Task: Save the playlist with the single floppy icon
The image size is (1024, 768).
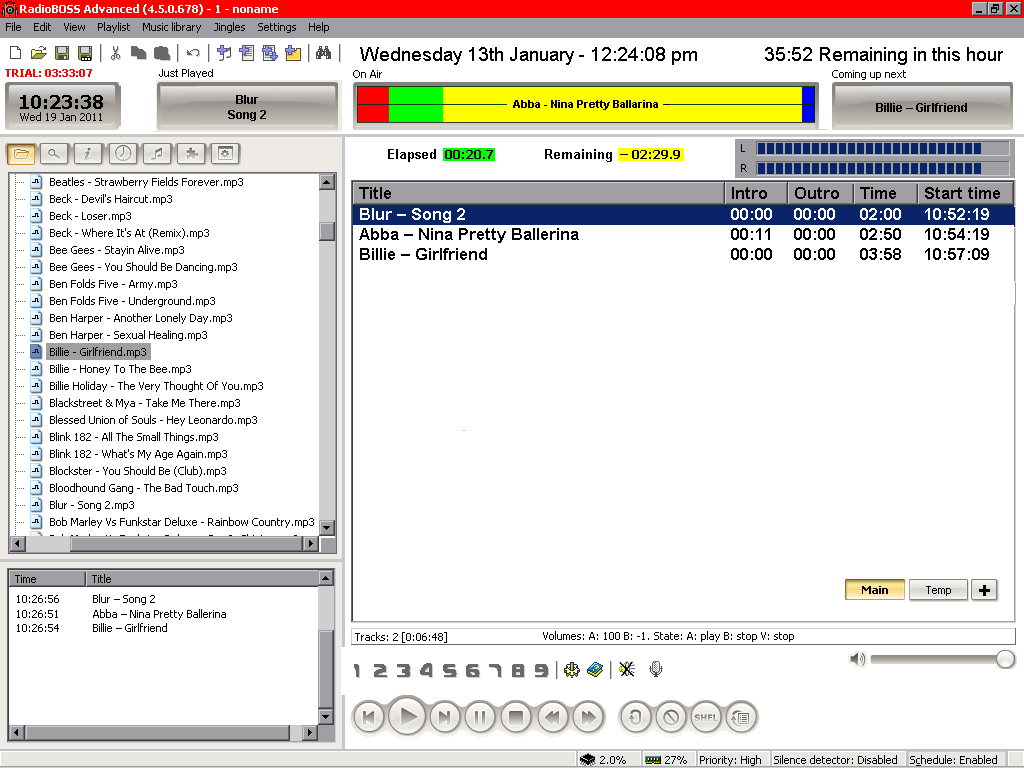Action: click(62, 53)
